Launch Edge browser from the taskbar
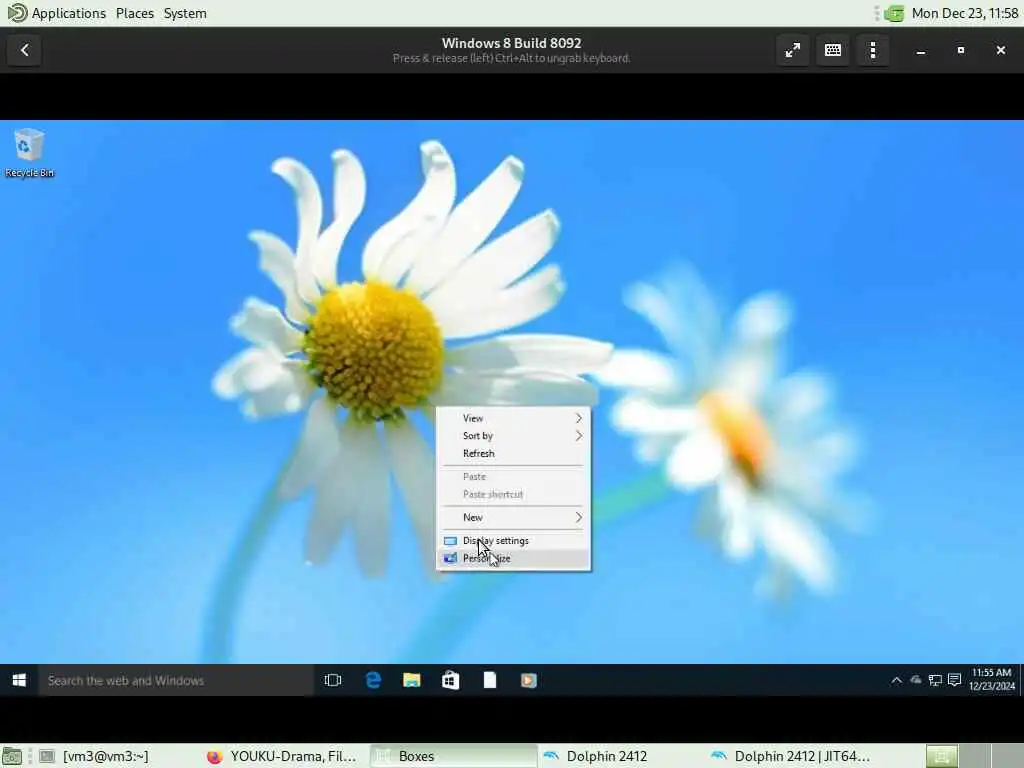Screen dimensions: 1024x768 tap(373, 680)
